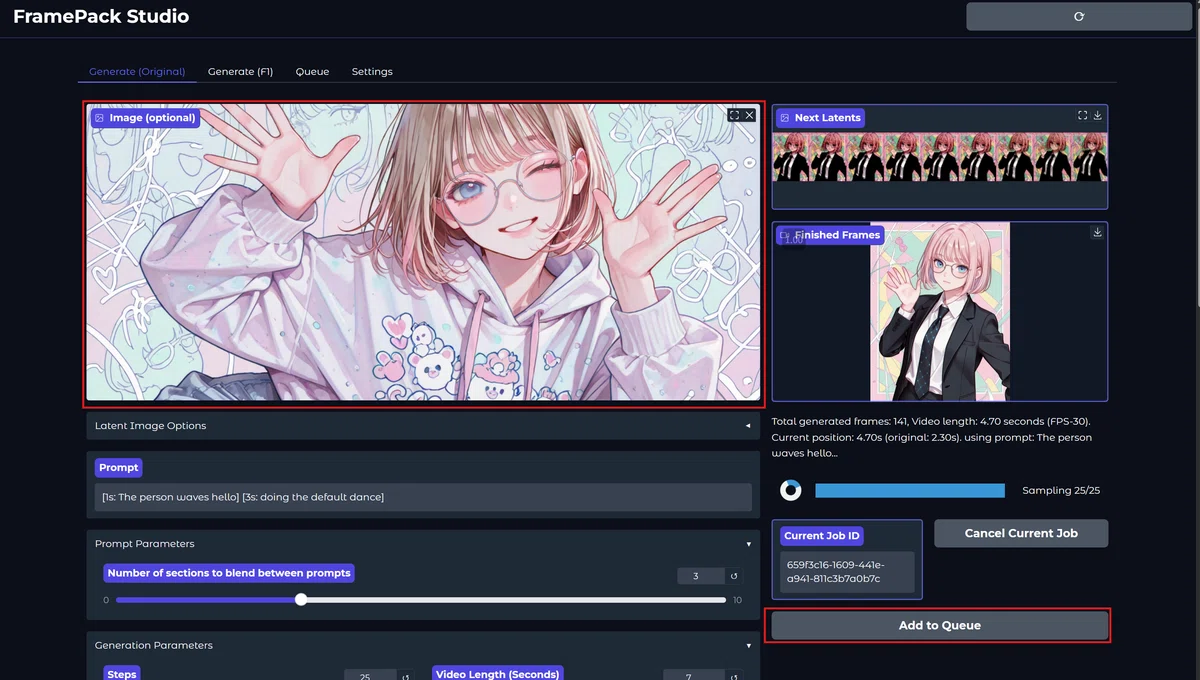The height and width of the screenshot is (680, 1200).
Task: Click the refresh button in the header
Action: tap(1078, 17)
